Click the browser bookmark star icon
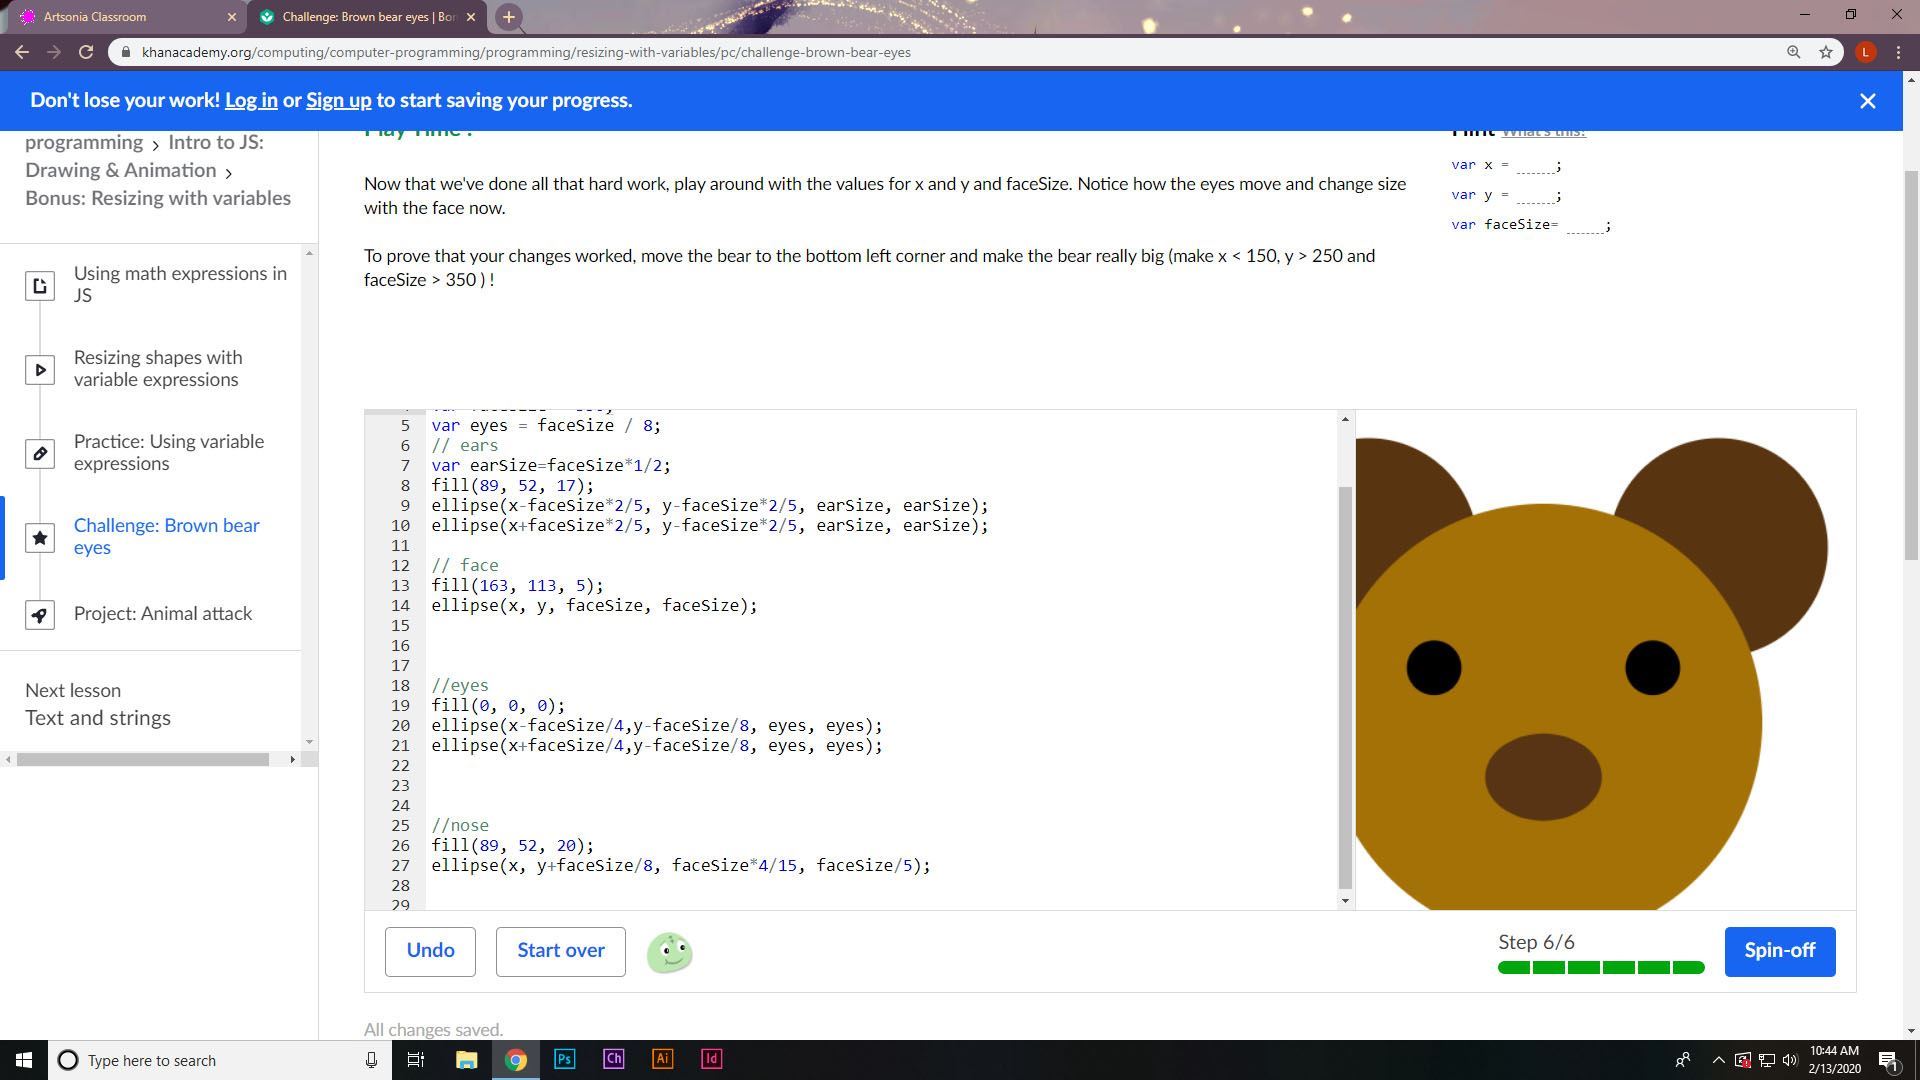 (1826, 52)
